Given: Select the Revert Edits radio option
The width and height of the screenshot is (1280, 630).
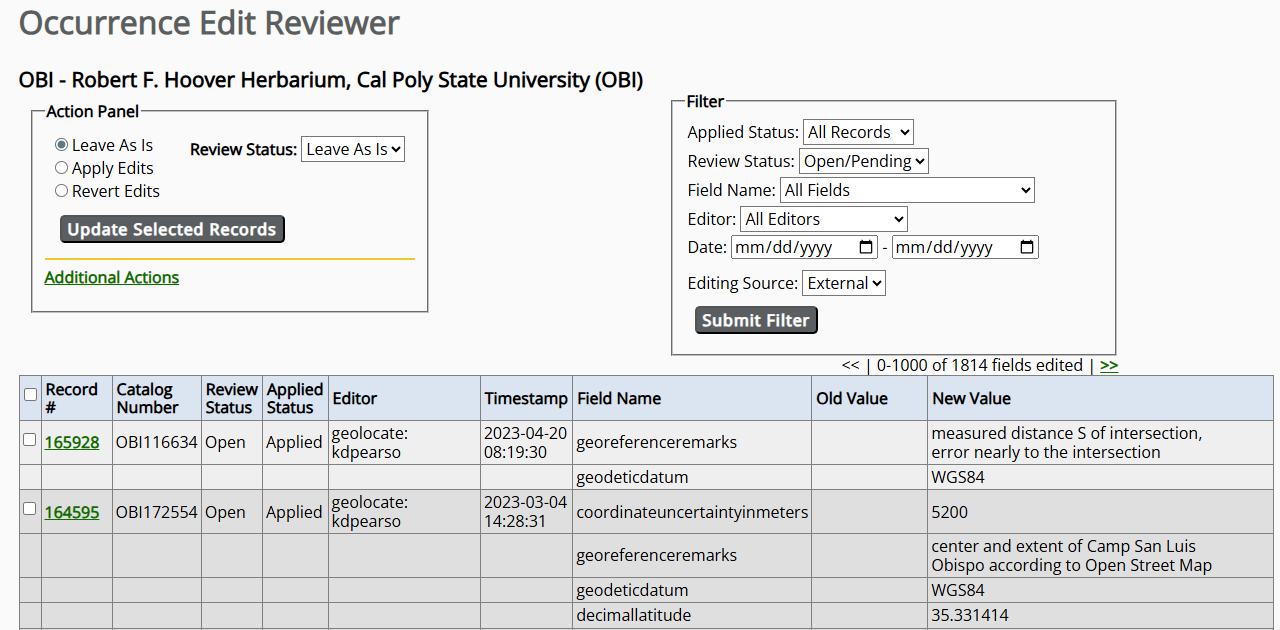Looking at the screenshot, I should [62, 191].
